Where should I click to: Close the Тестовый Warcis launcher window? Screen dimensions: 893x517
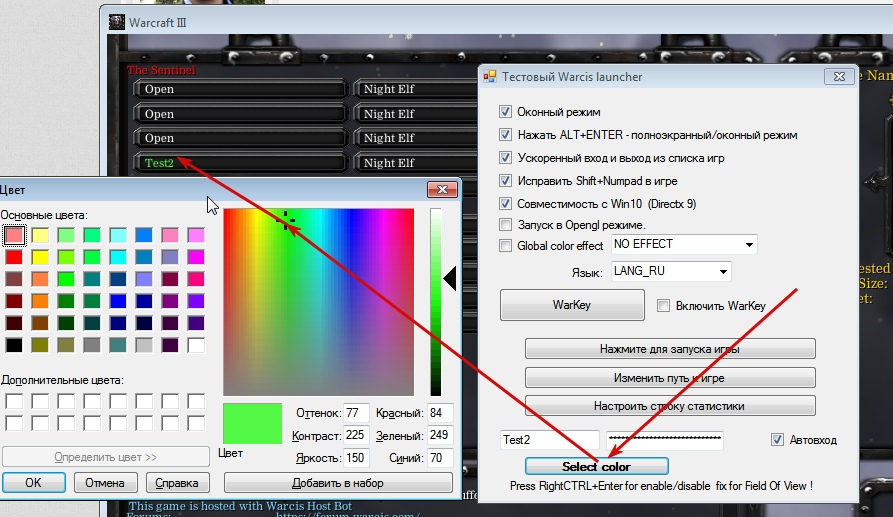tap(839, 76)
